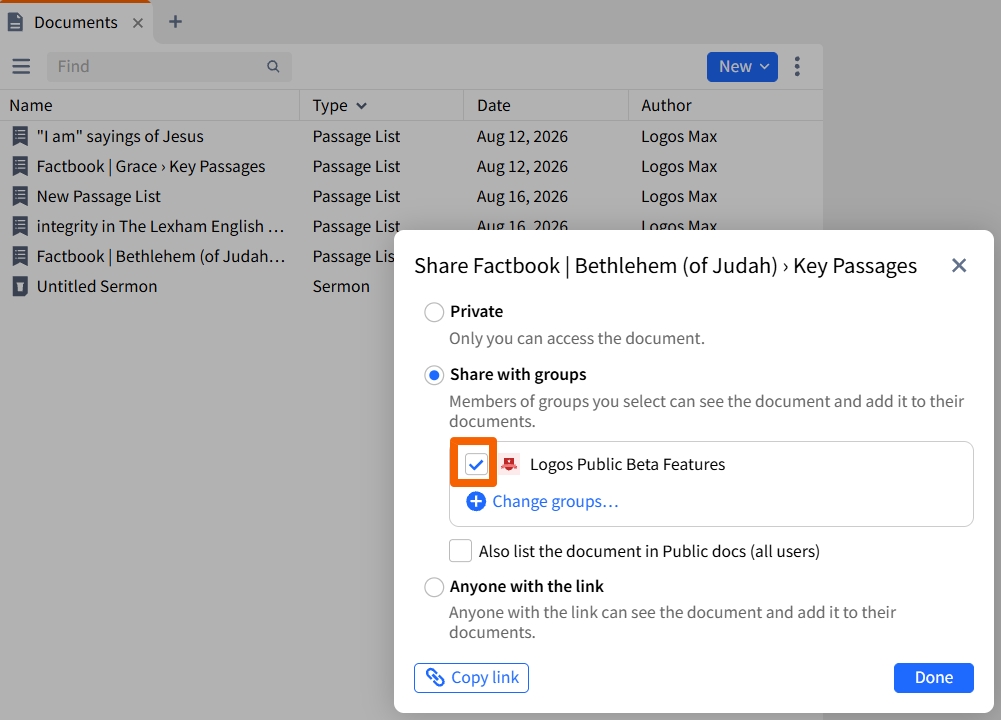1001x720 pixels.
Task: Click passage list icon for integrity in Lexham row
Action: click(20, 226)
